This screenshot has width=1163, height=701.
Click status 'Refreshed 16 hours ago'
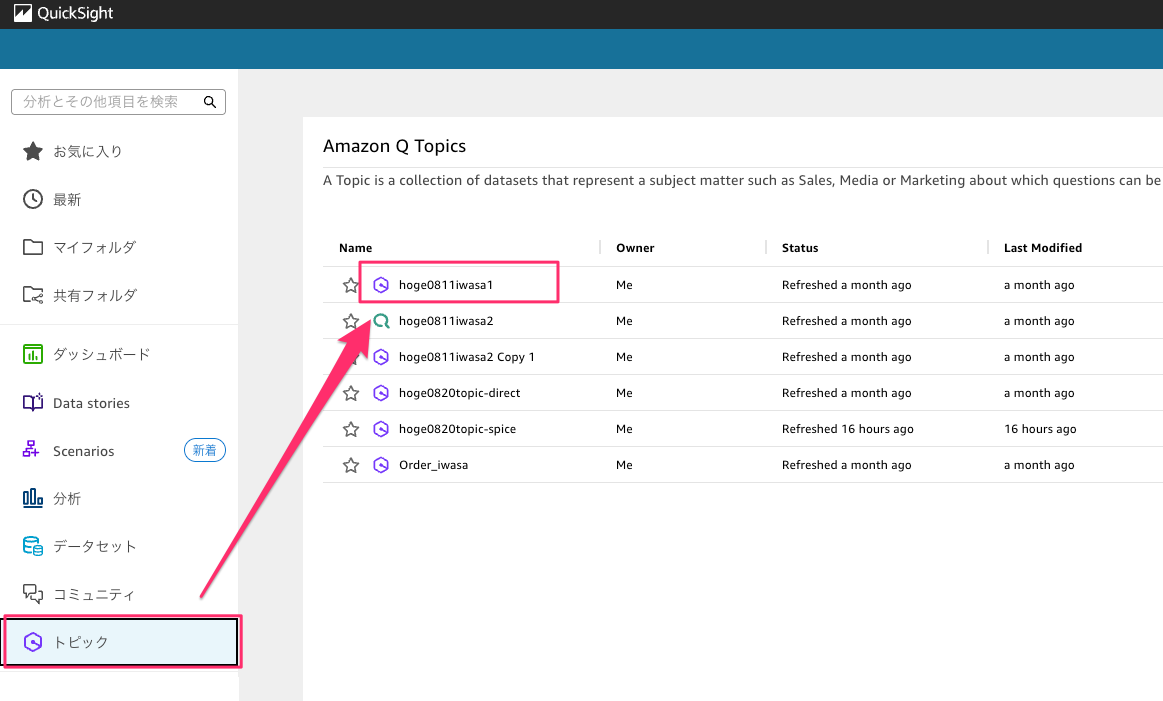pos(847,429)
